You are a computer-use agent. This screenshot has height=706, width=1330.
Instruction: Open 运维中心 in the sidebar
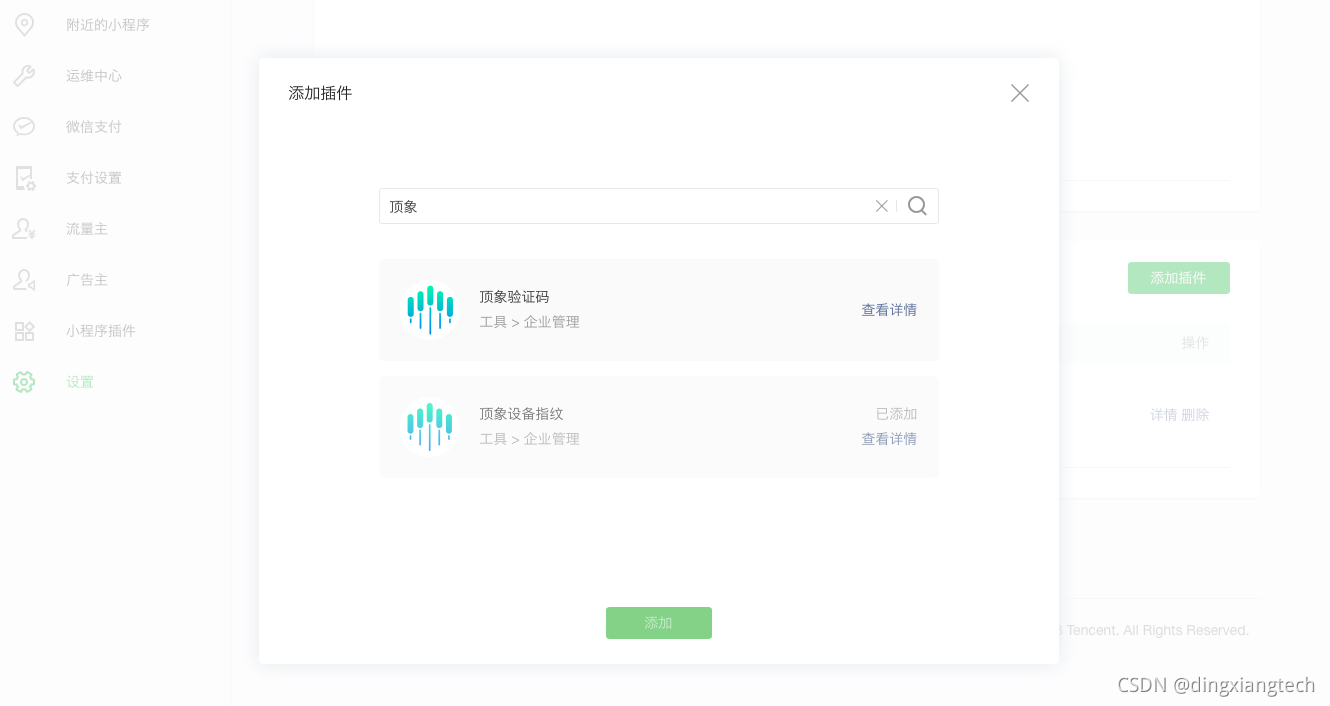click(x=94, y=76)
